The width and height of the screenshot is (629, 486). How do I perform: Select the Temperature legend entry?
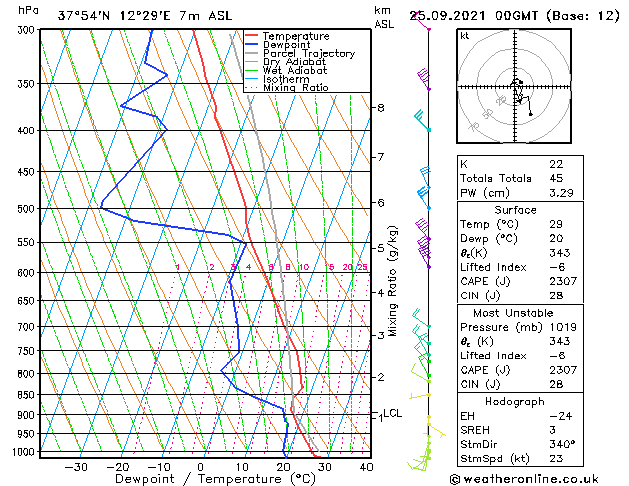coord(296,36)
